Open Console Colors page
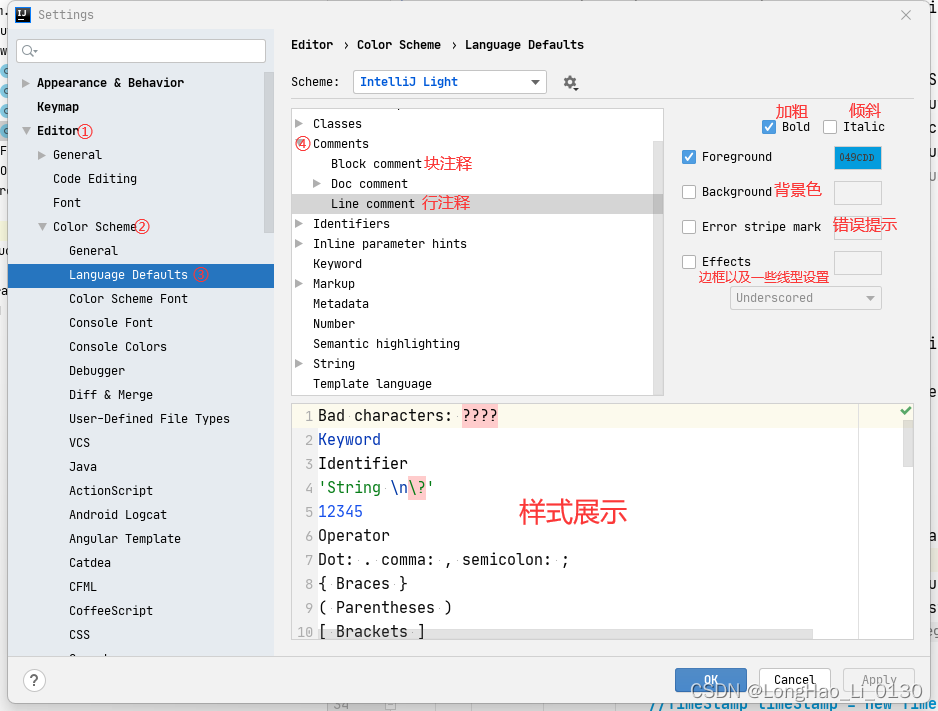Image resolution: width=938 pixels, height=711 pixels. coord(118,347)
